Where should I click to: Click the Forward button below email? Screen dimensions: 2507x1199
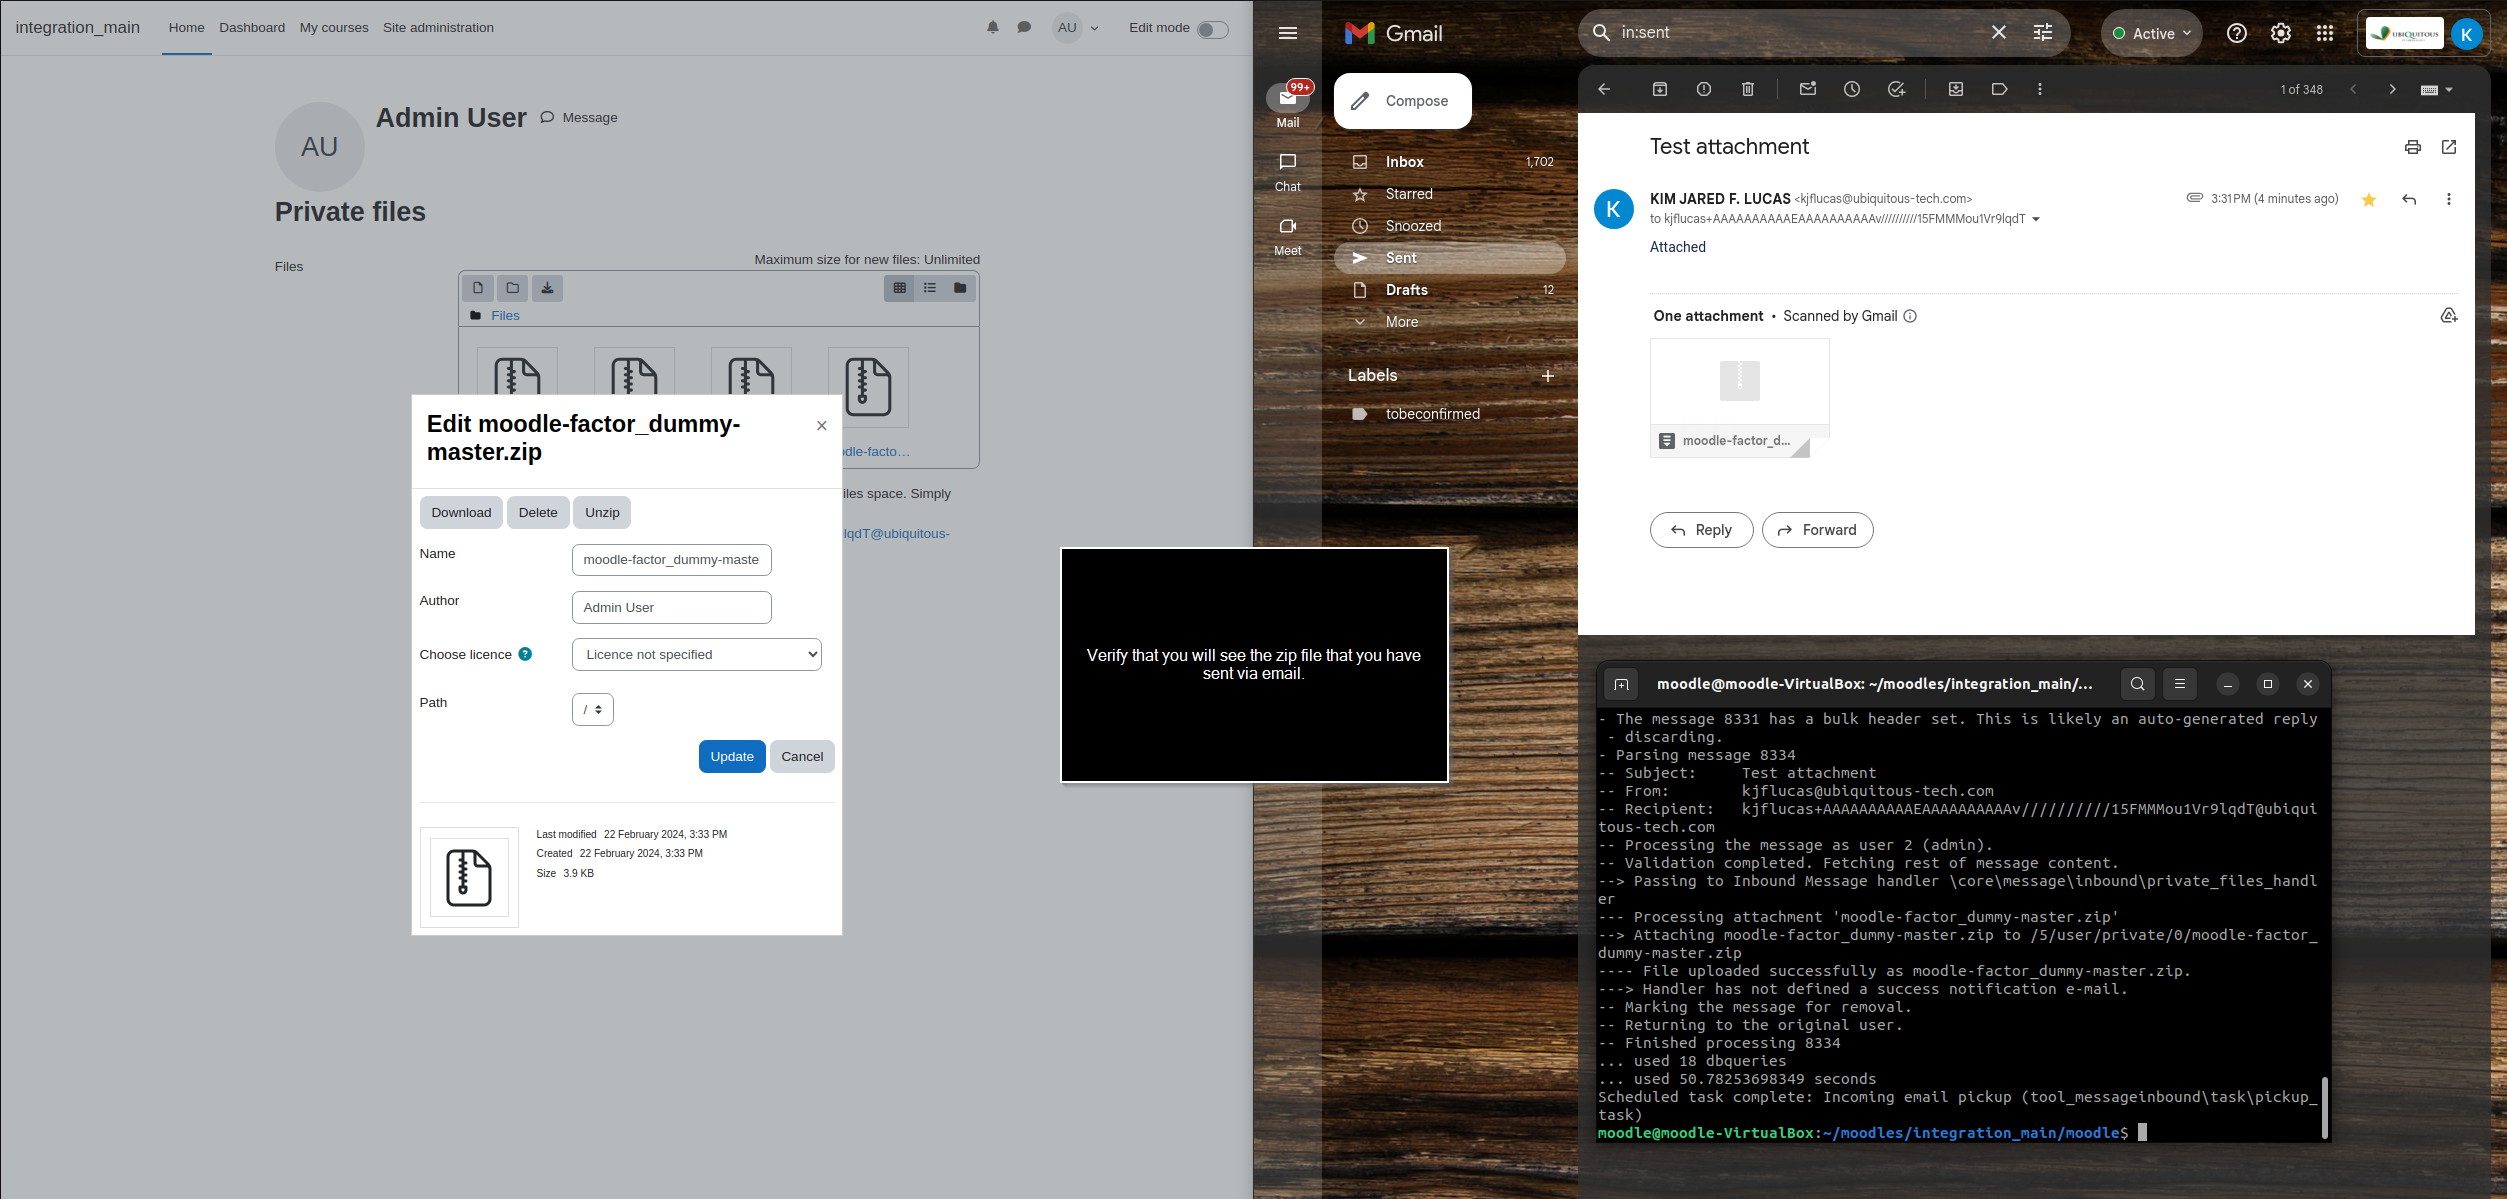(x=1817, y=530)
